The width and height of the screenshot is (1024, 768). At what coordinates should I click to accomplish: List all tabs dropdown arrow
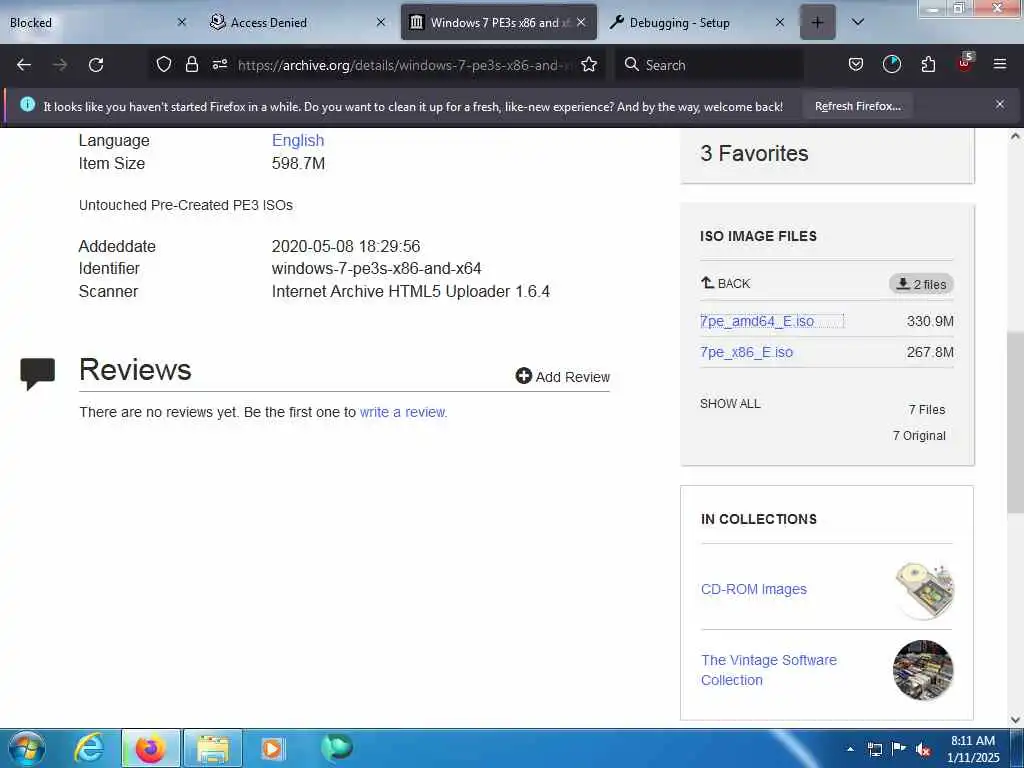(x=858, y=22)
